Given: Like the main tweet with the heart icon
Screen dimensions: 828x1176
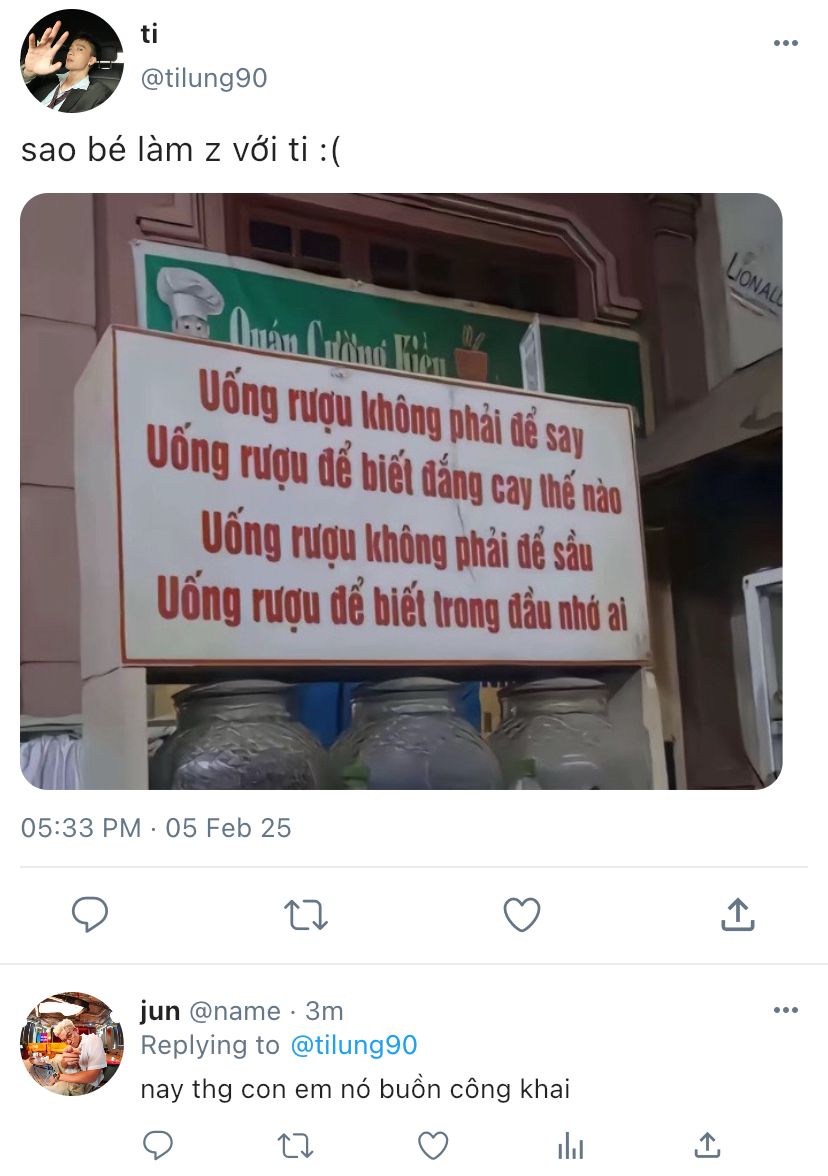Looking at the screenshot, I should click(521, 914).
